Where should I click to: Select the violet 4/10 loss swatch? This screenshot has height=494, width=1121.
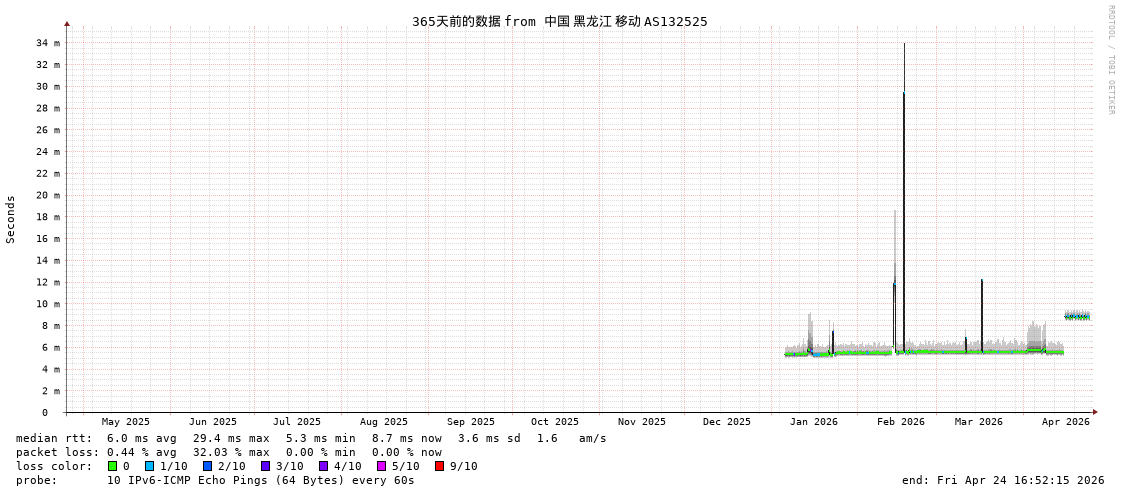(x=324, y=466)
